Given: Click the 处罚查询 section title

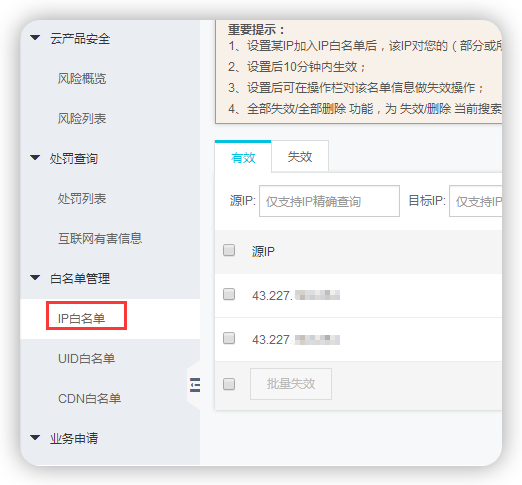Looking at the screenshot, I should point(74,159).
